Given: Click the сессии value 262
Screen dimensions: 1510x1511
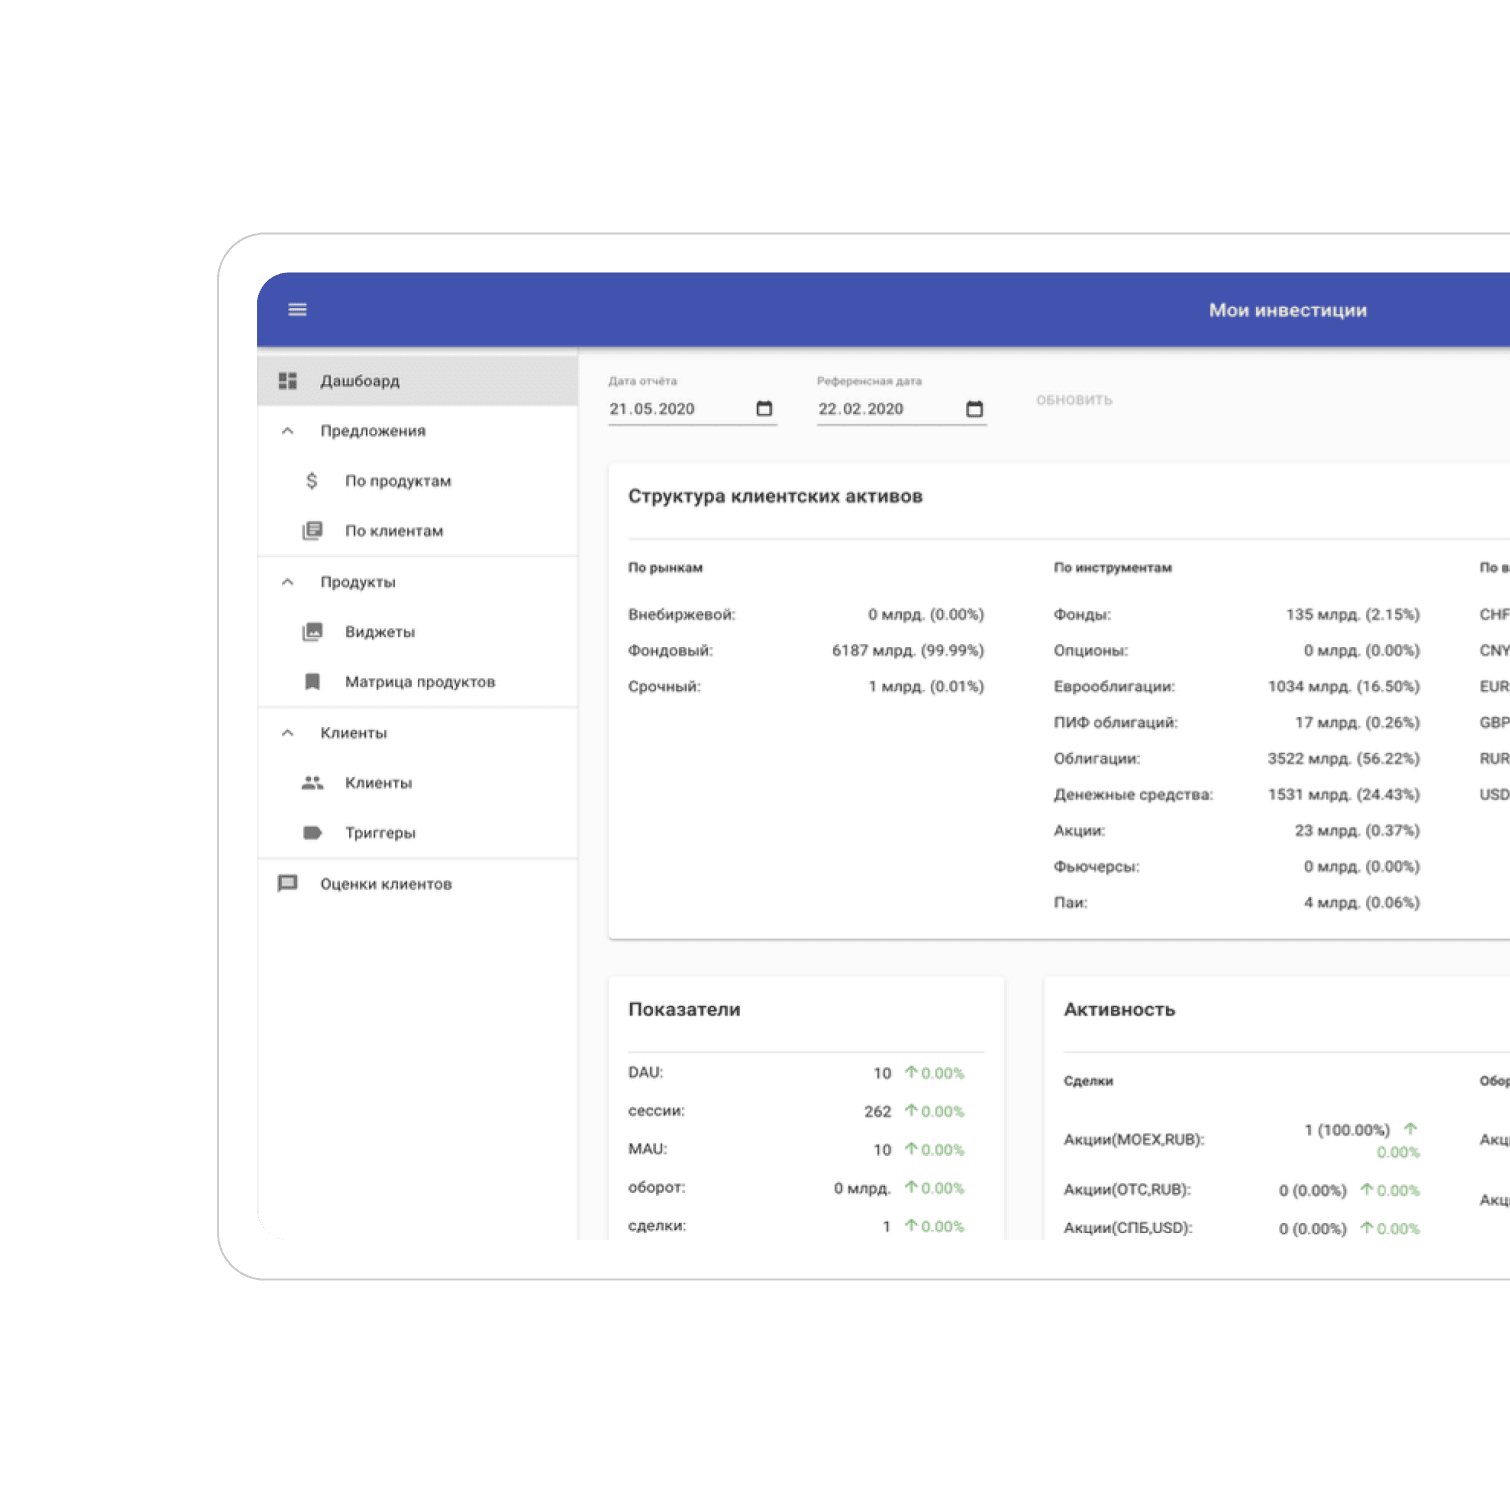Looking at the screenshot, I should coord(877,1111).
